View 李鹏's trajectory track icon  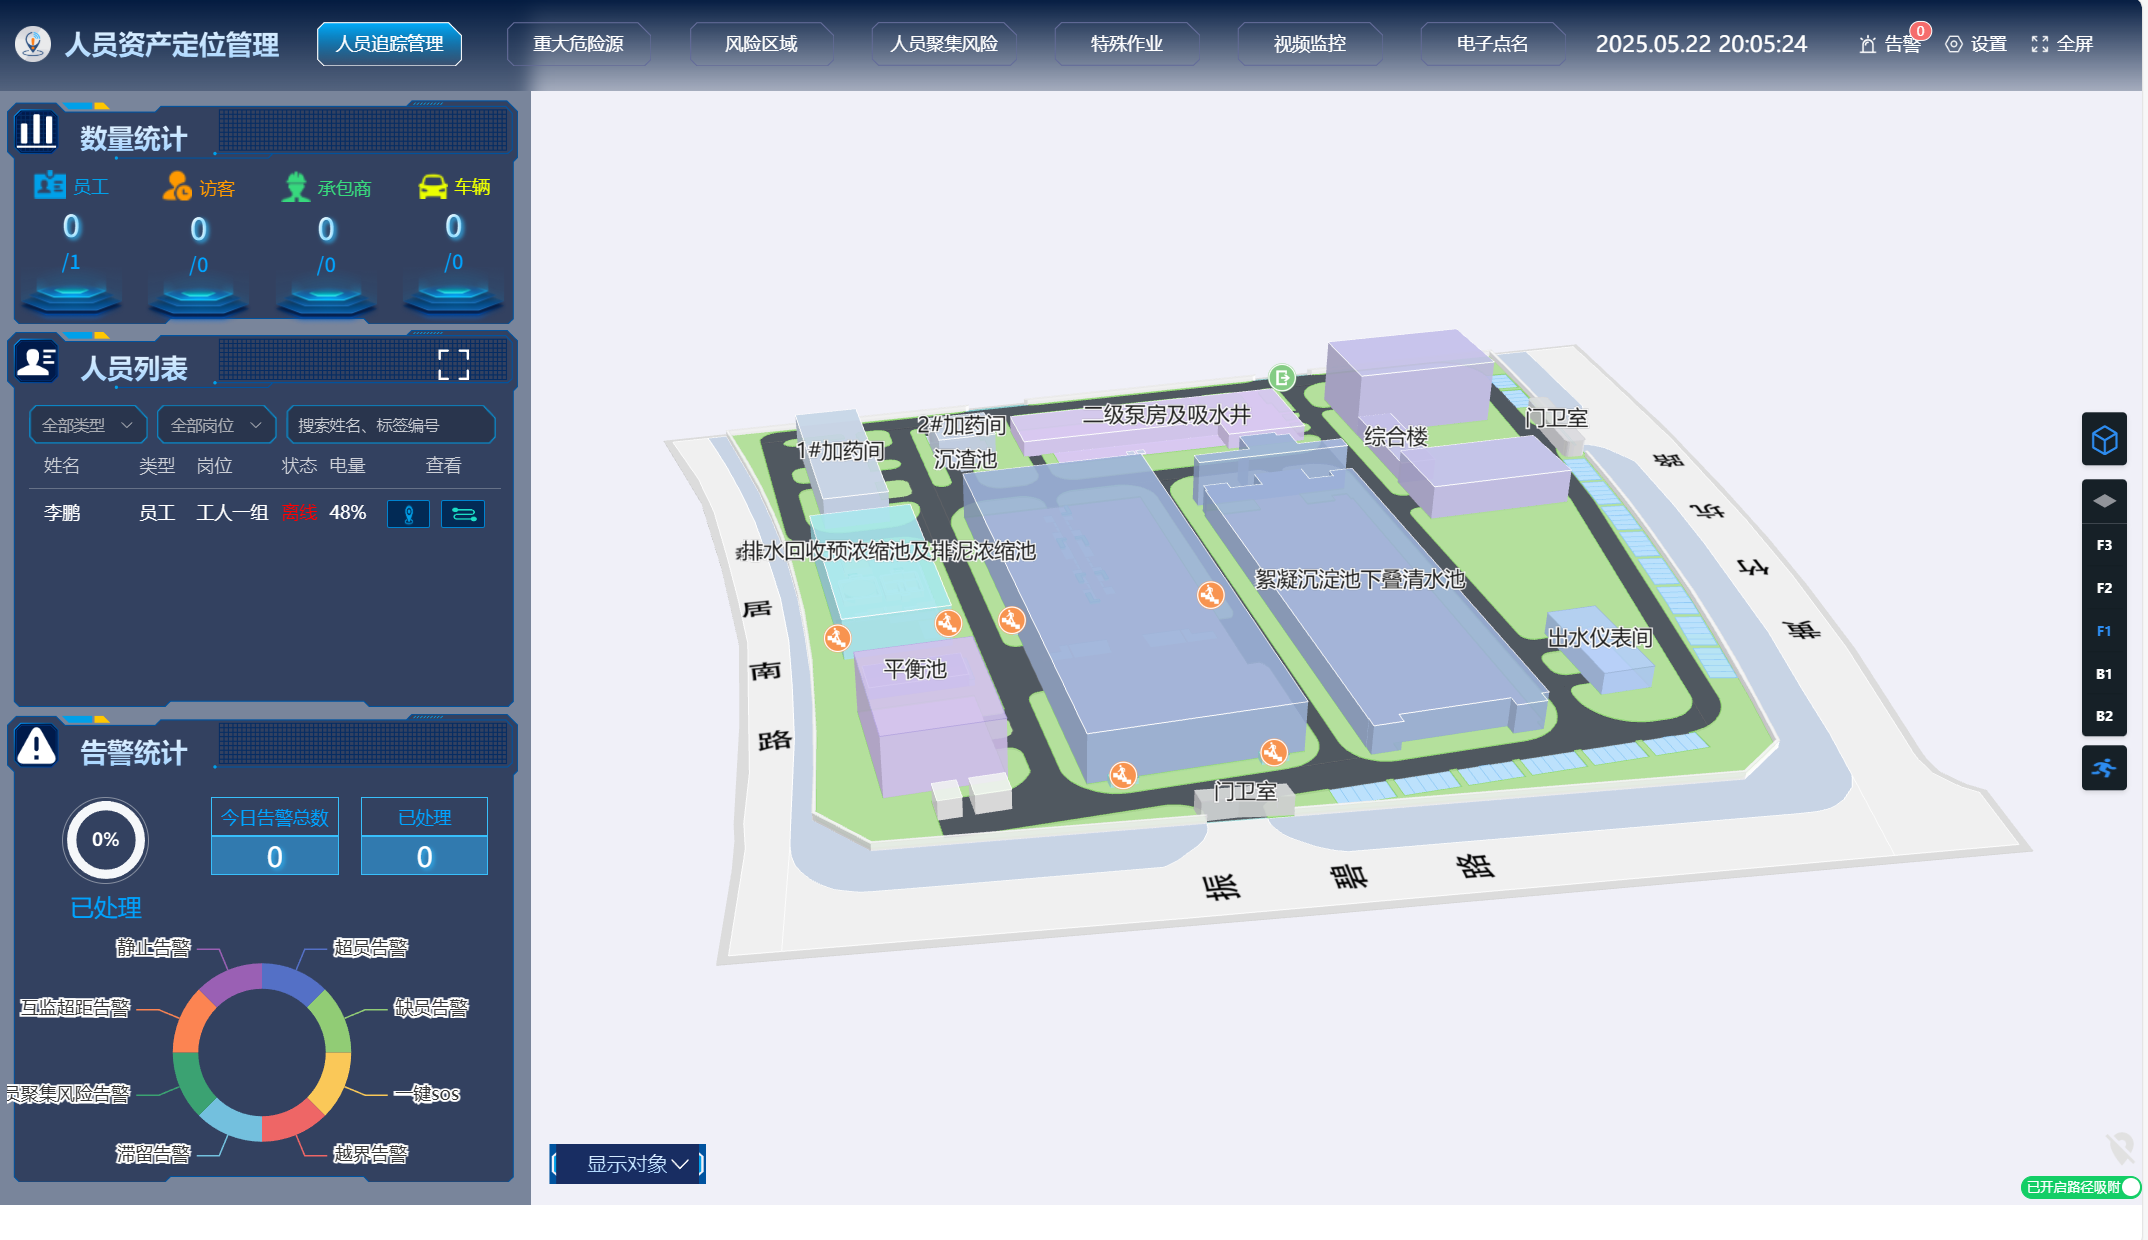[x=463, y=514]
